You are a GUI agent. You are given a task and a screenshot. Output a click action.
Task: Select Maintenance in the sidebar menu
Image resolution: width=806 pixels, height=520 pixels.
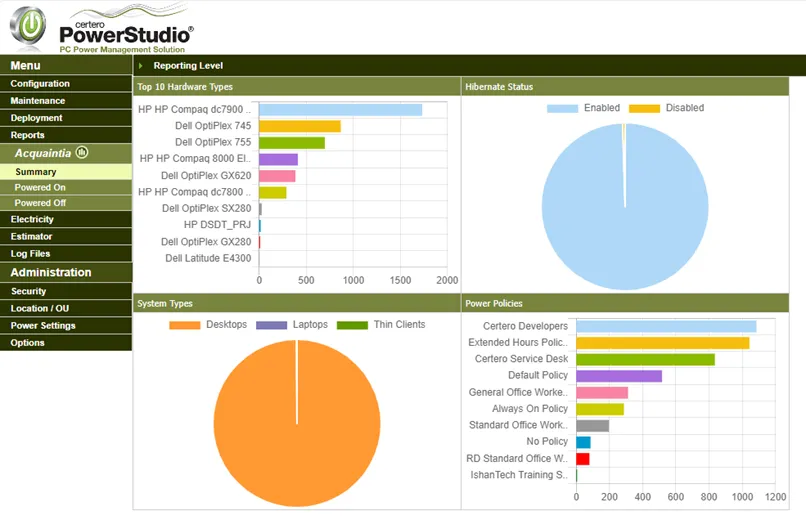pos(38,101)
